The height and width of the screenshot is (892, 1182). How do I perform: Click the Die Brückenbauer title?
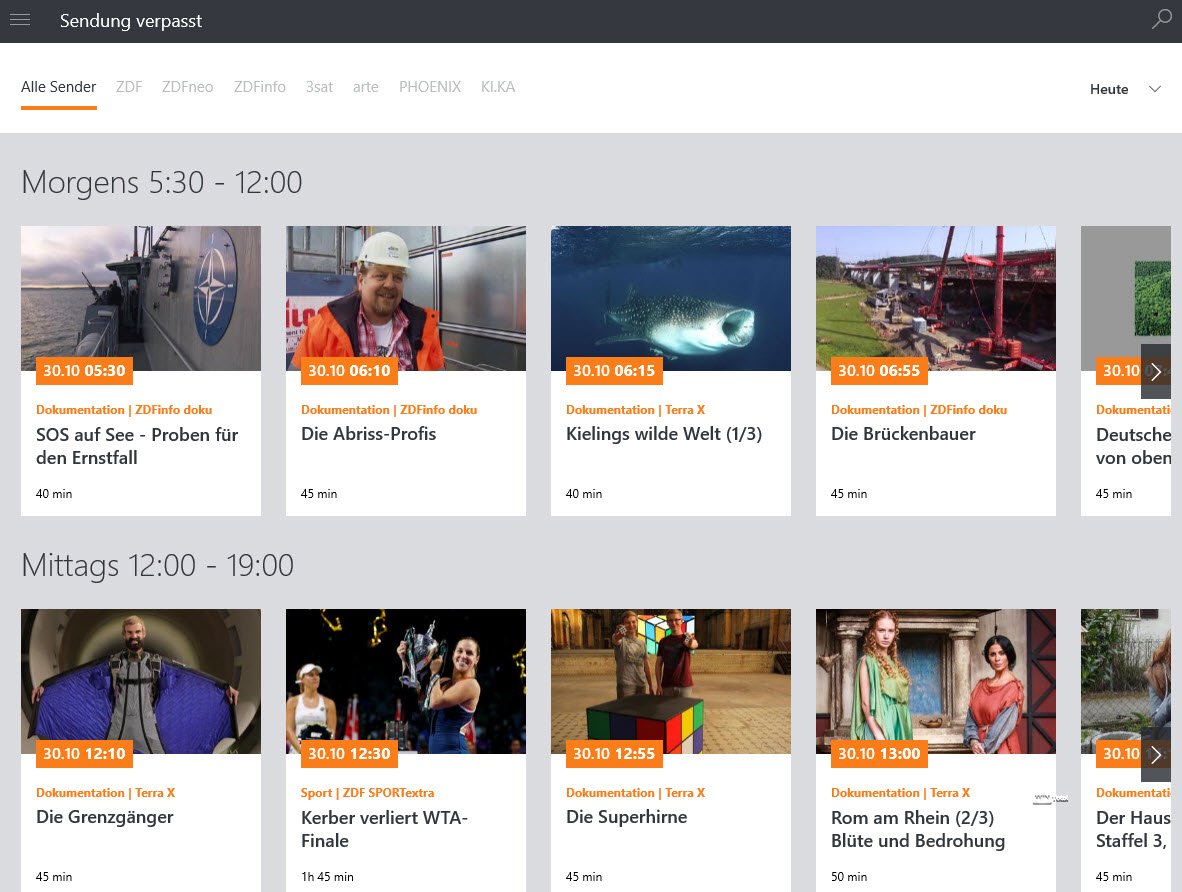pyautogui.click(x=903, y=434)
